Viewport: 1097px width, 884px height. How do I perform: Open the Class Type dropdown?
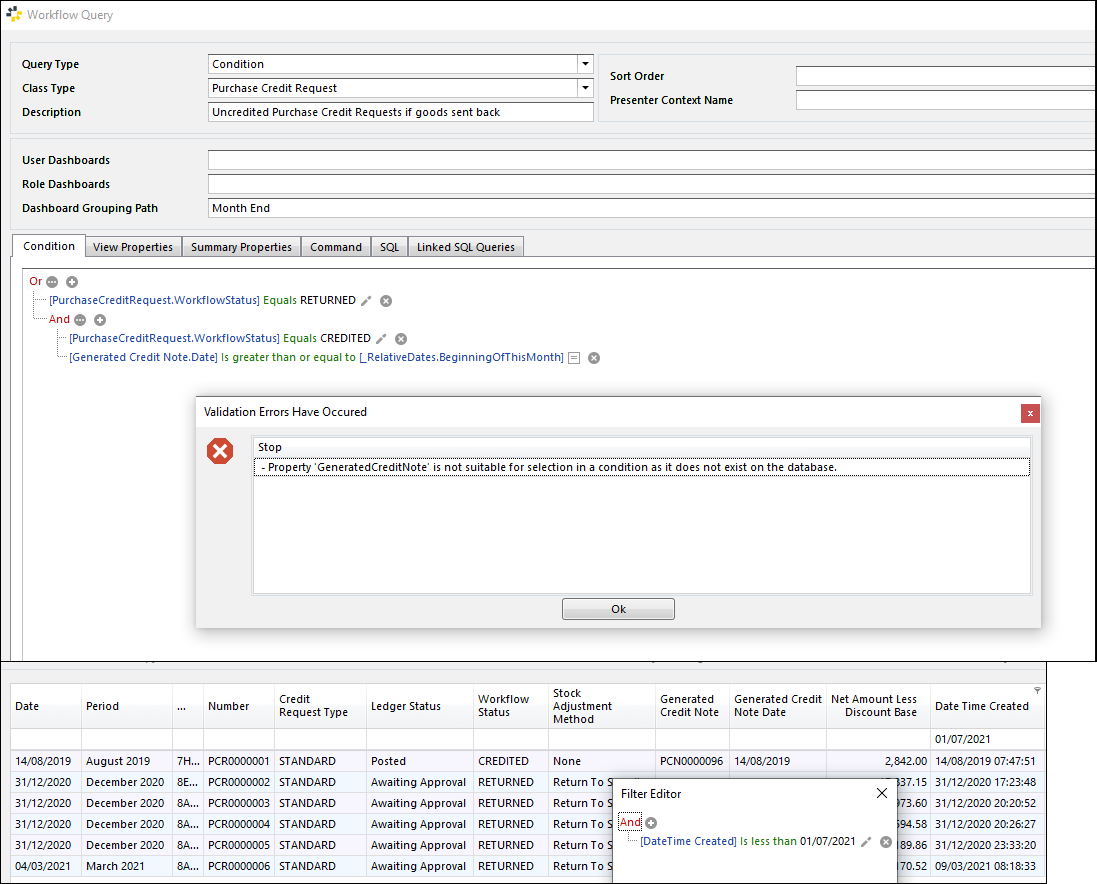click(586, 88)
